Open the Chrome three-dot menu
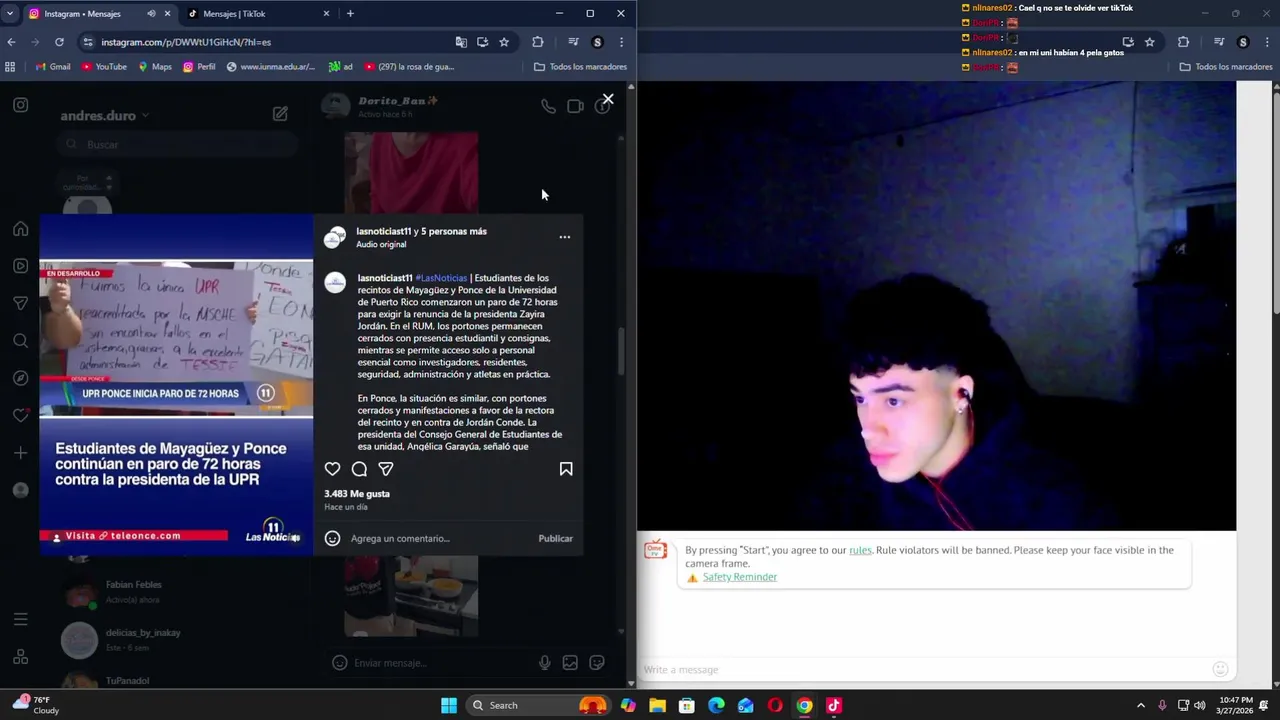 [x=621, y=42]
